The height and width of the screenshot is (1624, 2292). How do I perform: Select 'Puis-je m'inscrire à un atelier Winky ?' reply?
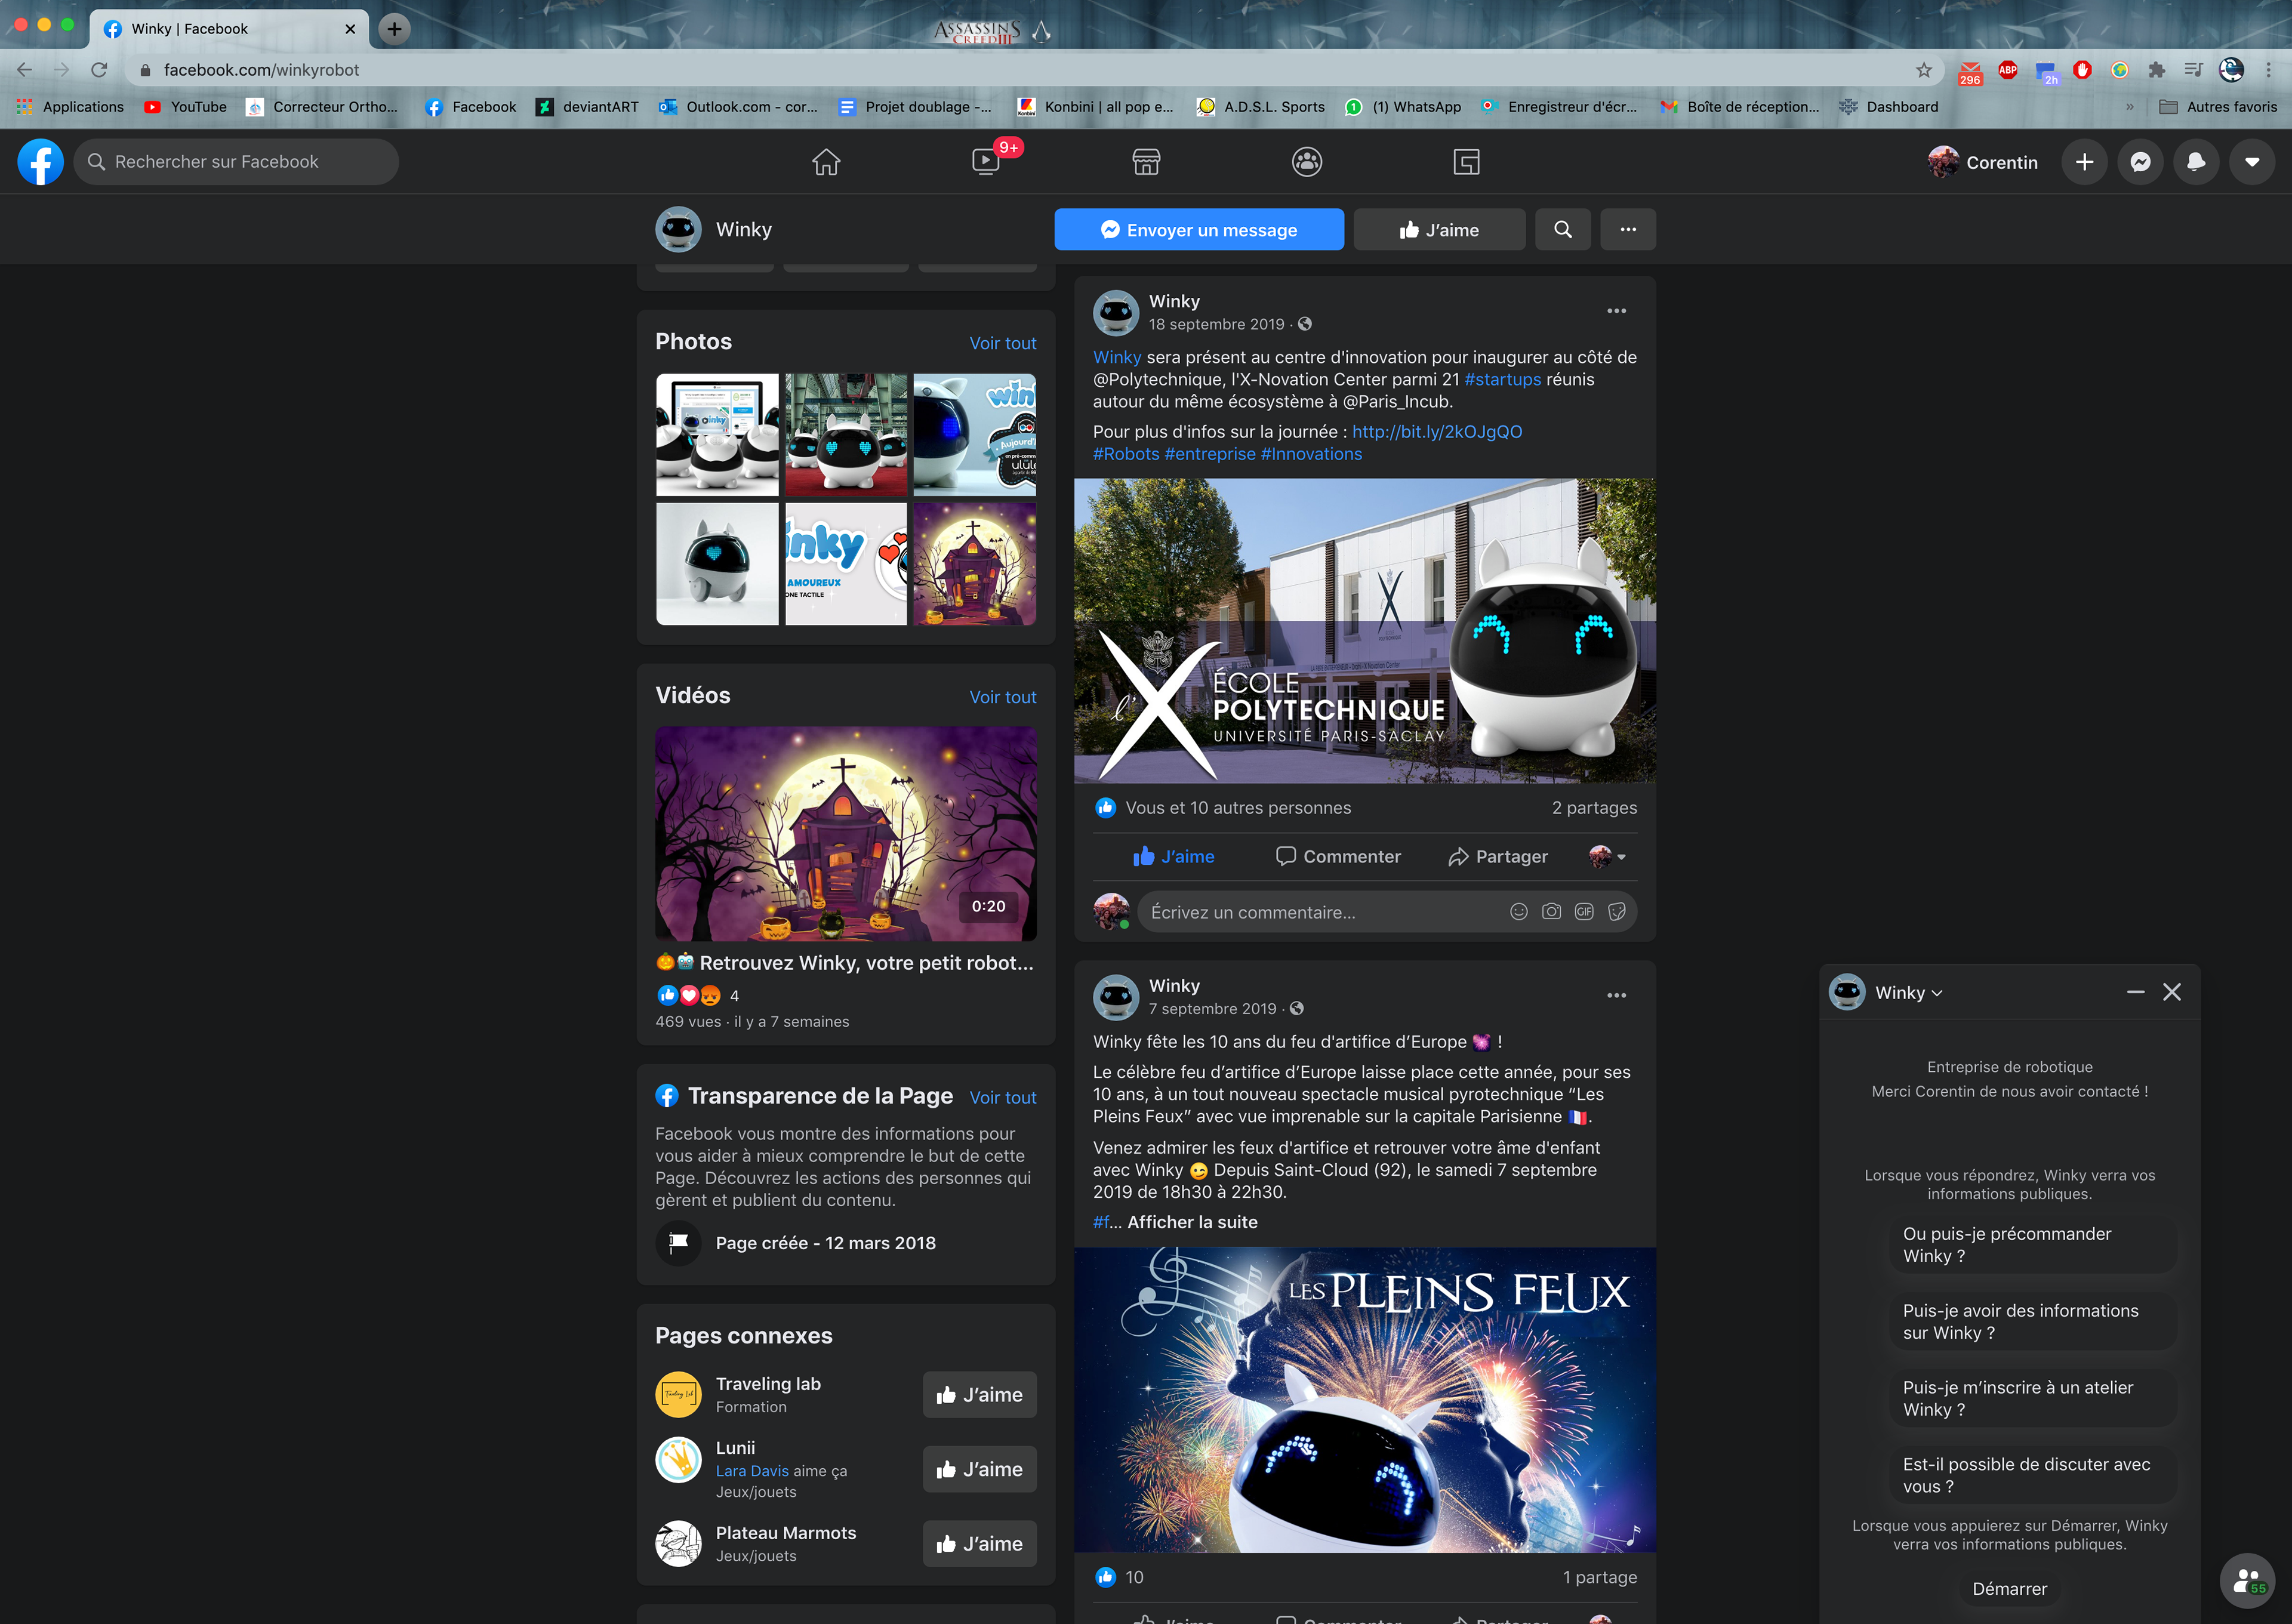(x=2032, y=1398)
